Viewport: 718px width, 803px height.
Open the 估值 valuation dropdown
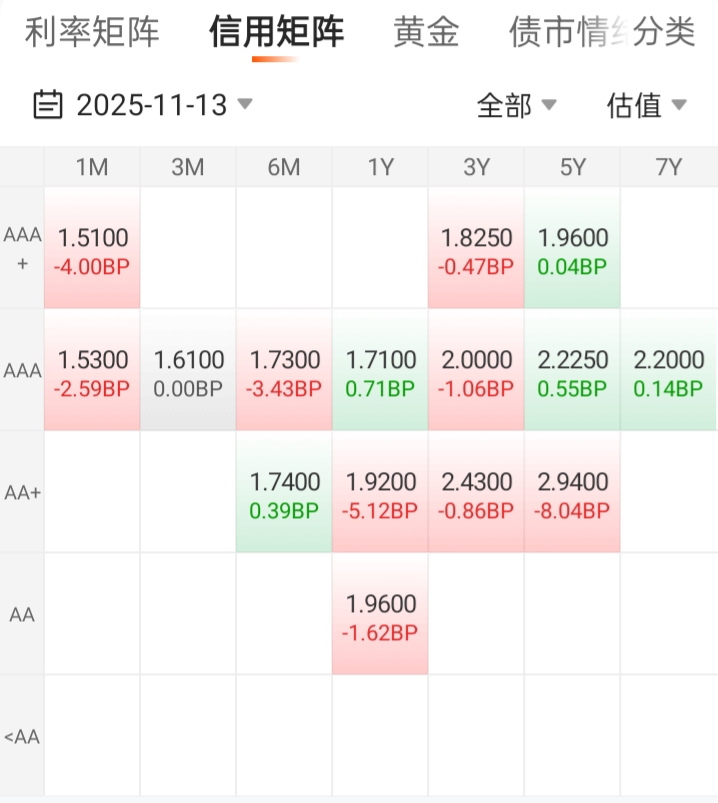[646, 104]
